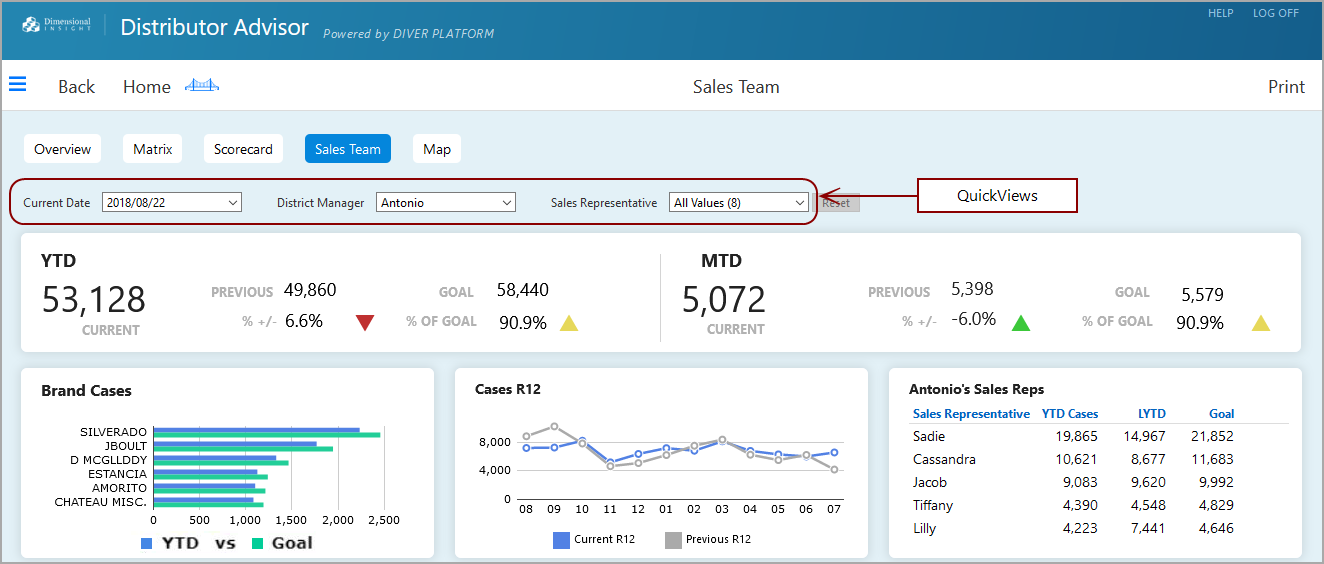Screen dimensions: 1324x564
Task: Open the Scorecard tab
Action: [243, 149]
